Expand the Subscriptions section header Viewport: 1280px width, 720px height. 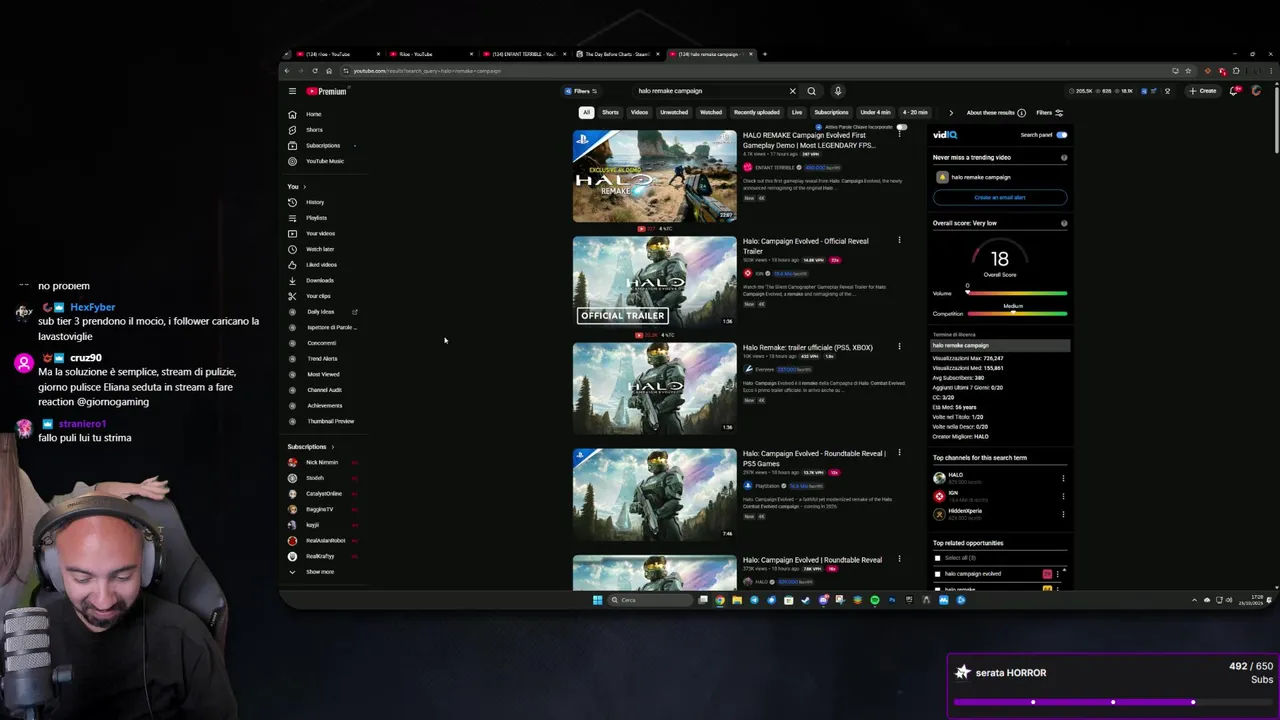coord(311,447)
